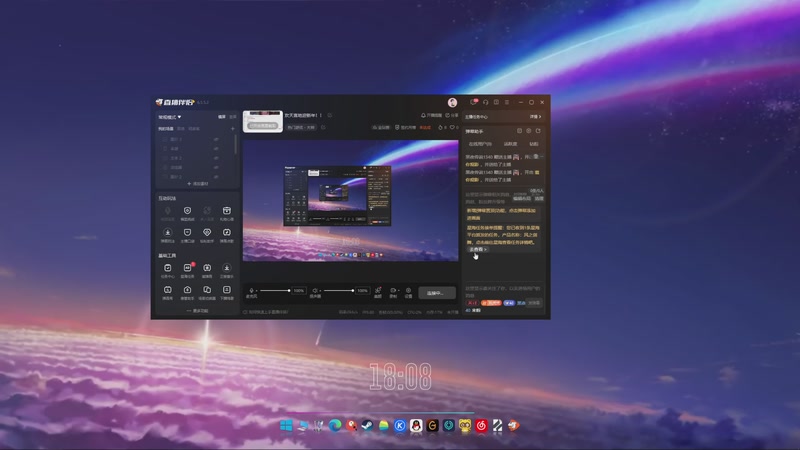Open the last icon in 基础工具 second row
This screenshot has height=450, width=800.
(x=227, y=292)
